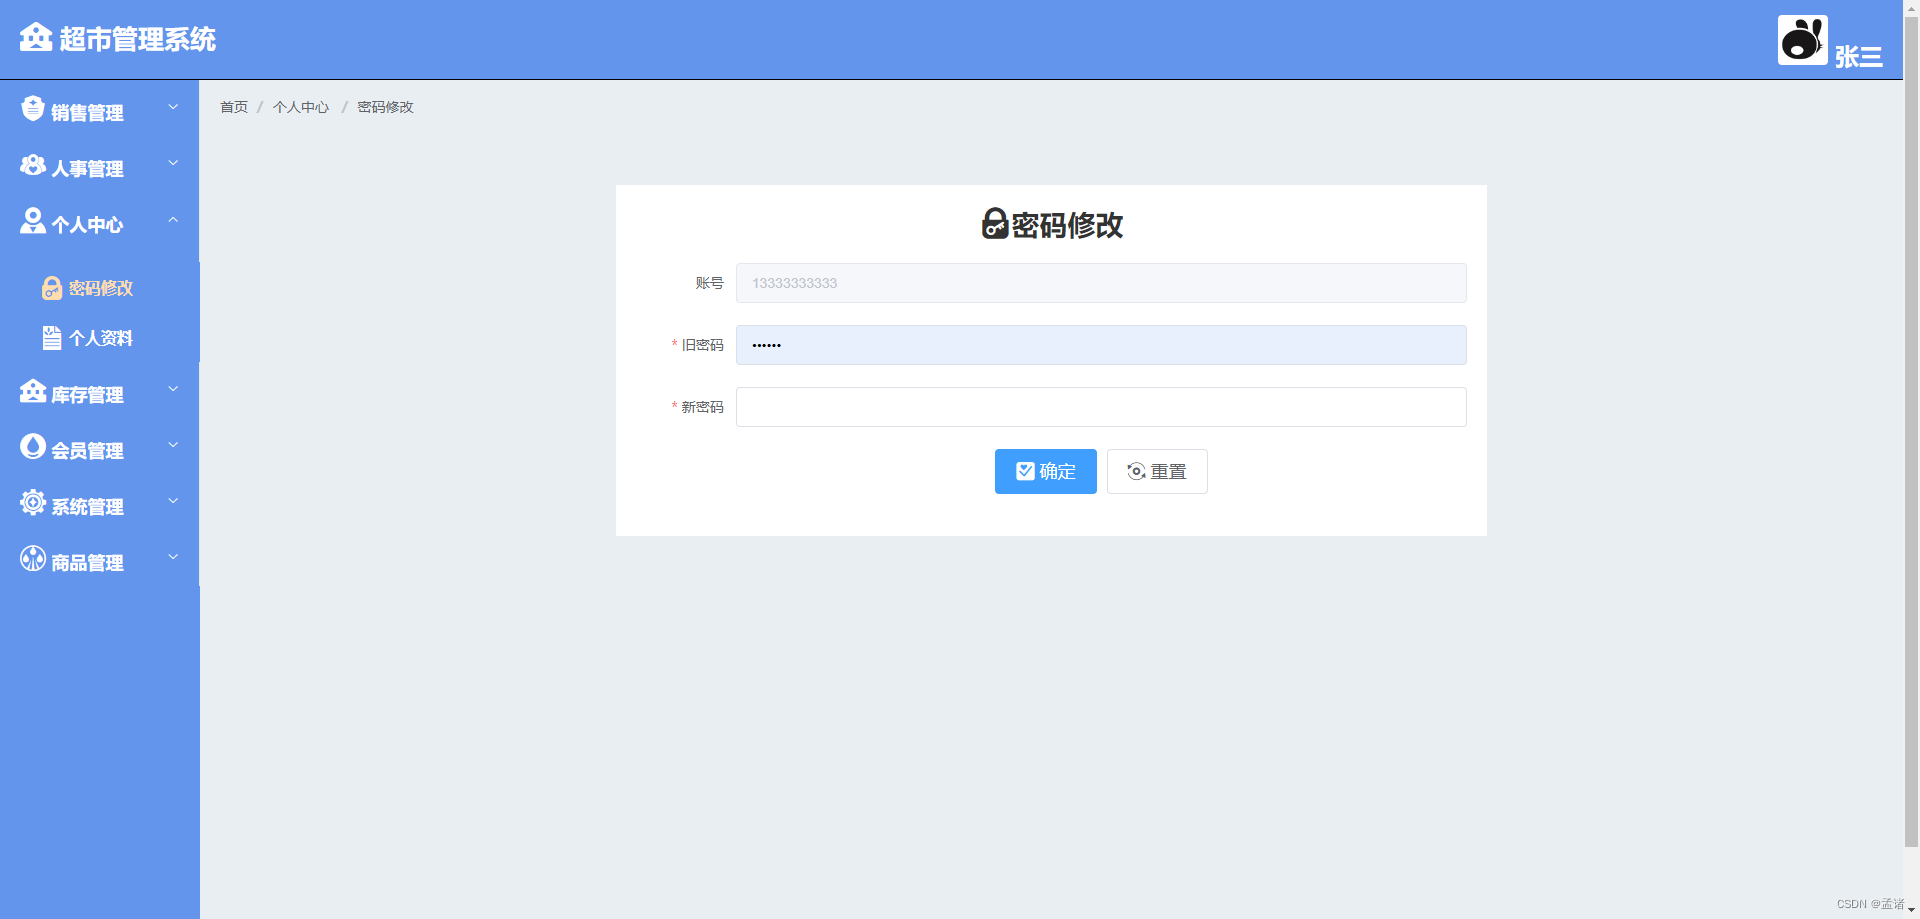This screenshot has width=1920, height=919.
Task: Click the 会员管理 member management droplet icon
Action: pos(33,447)
